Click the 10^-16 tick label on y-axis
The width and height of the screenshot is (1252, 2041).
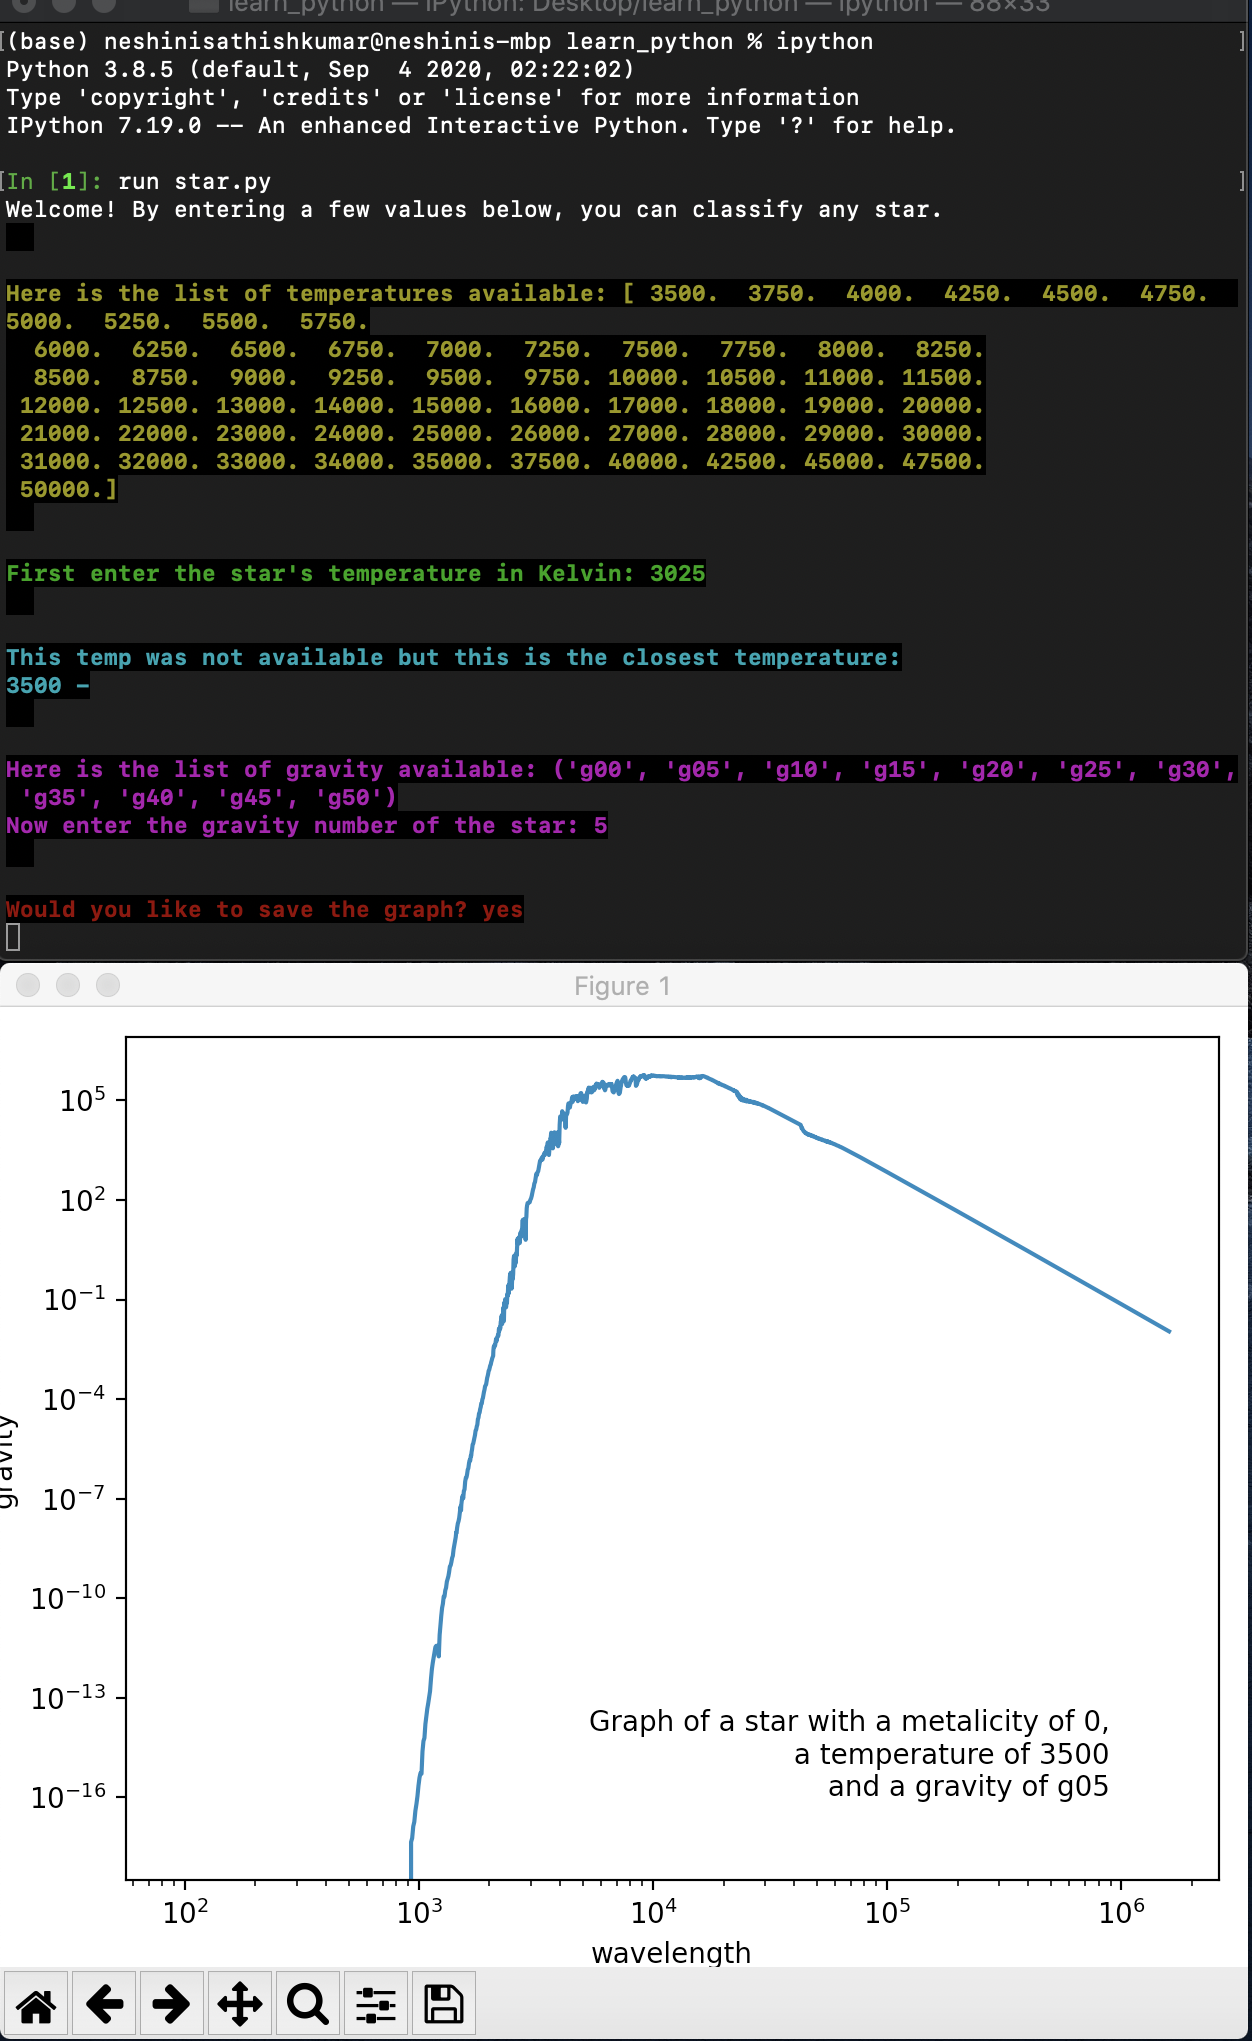(x=68, y=1797)
